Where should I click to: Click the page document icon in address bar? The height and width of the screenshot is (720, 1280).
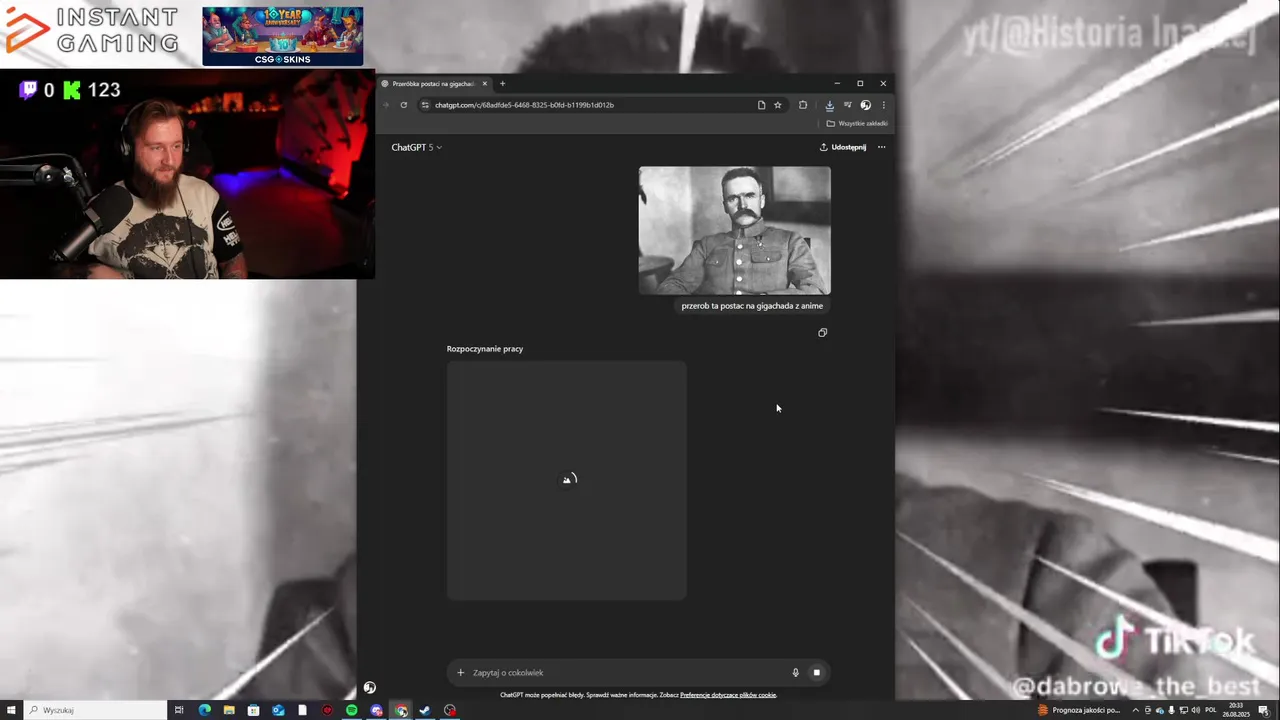761,105
